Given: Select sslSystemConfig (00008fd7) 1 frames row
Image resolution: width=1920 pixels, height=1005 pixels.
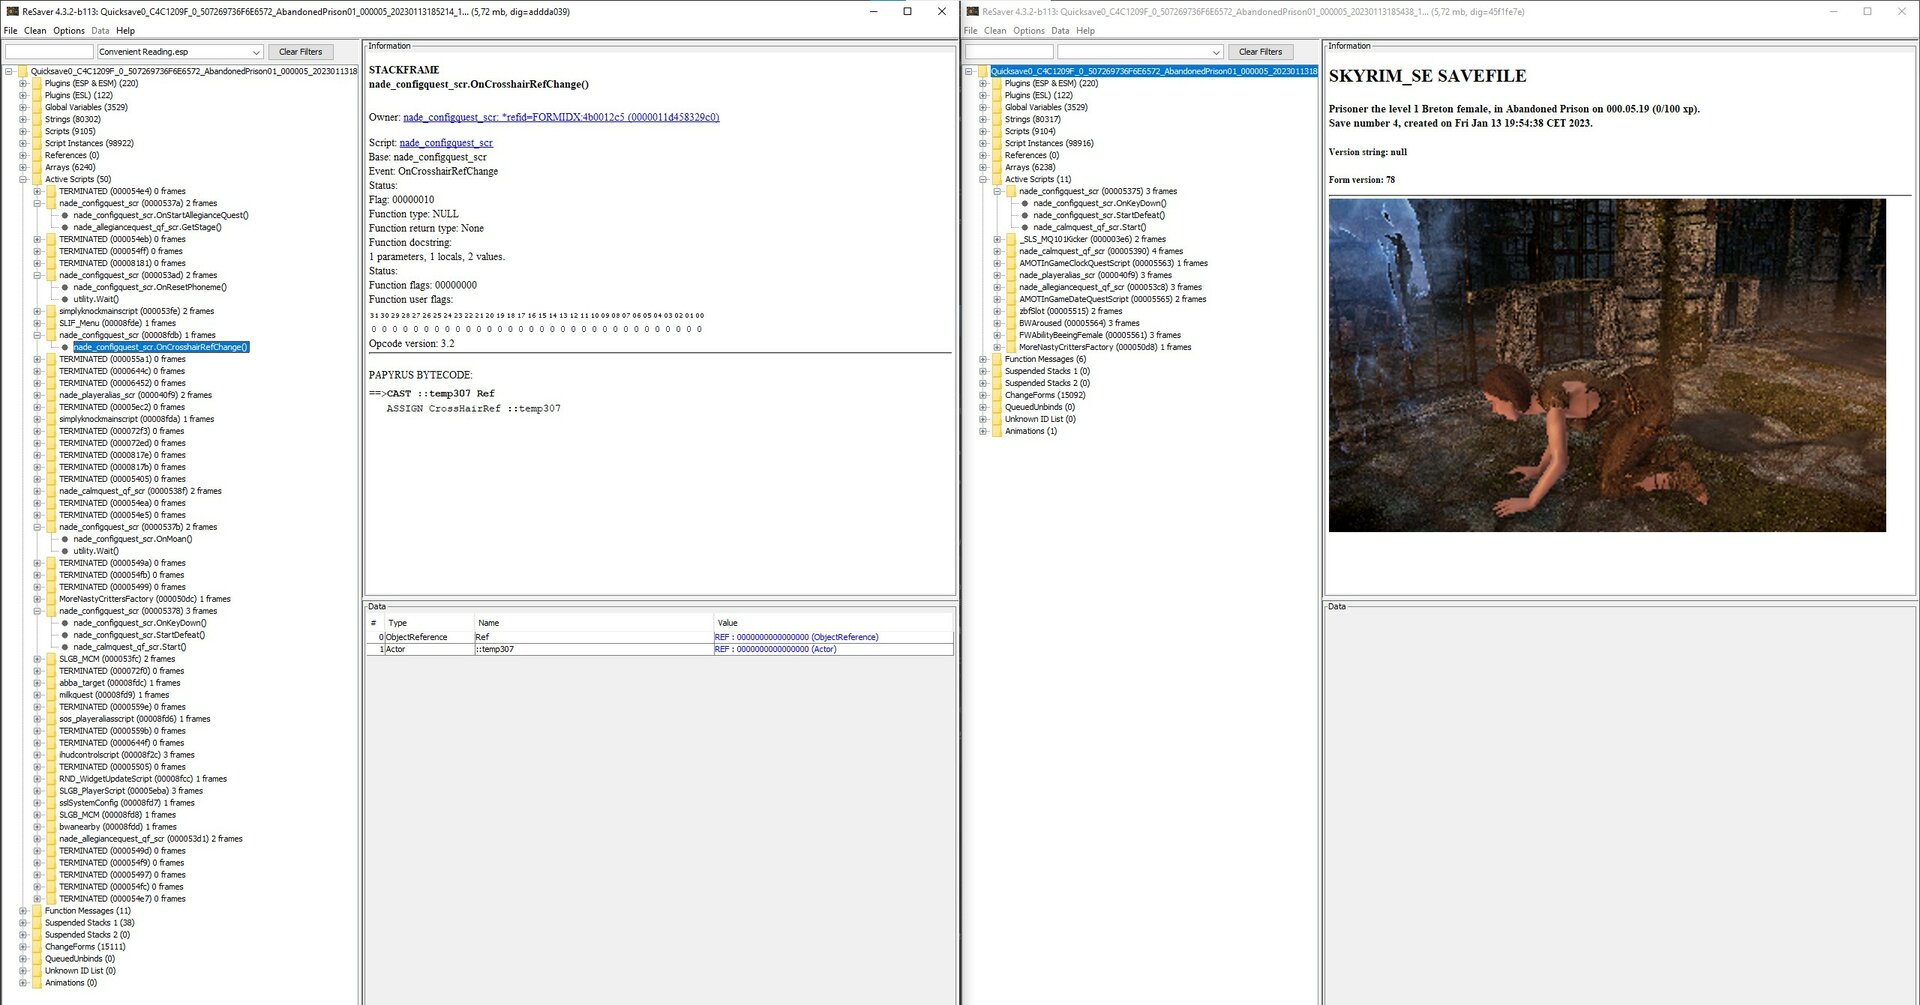Looking at the screenshot, I should click(127, 803).
